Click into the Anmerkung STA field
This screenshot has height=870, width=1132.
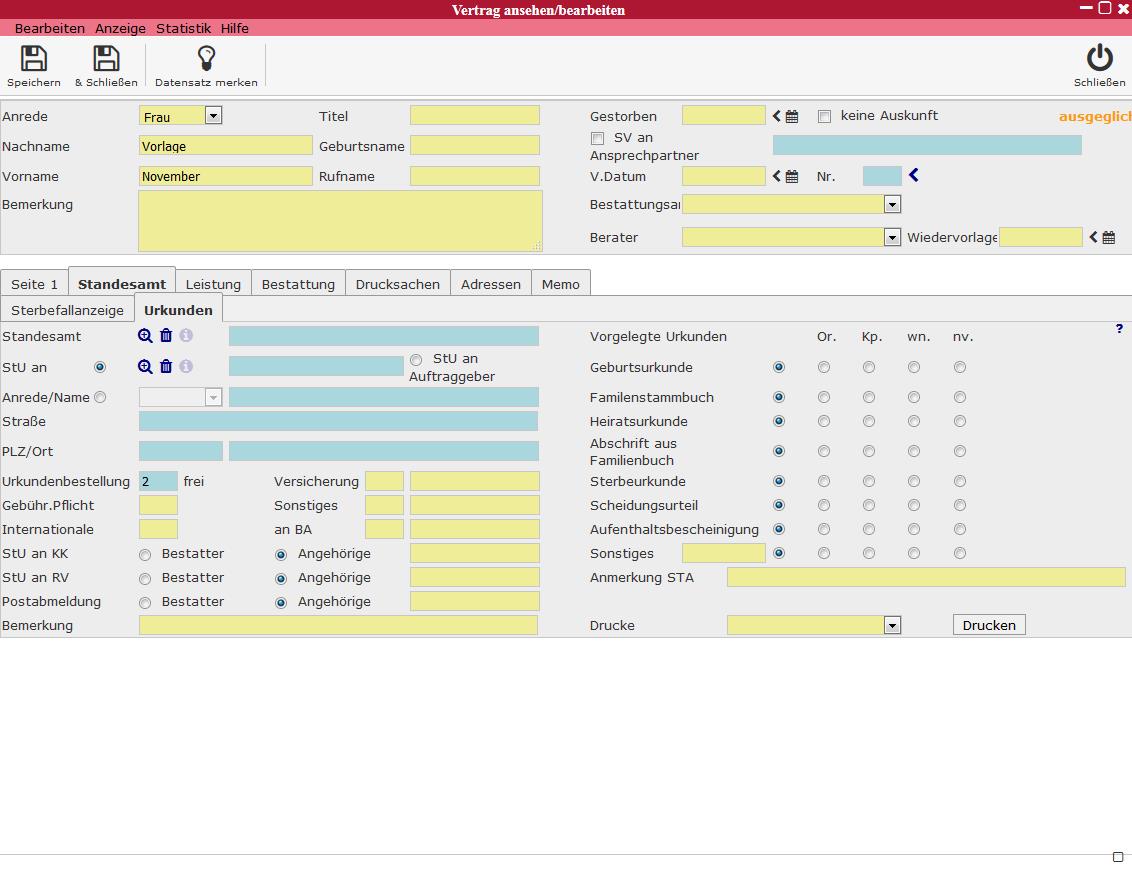(925, 577)
